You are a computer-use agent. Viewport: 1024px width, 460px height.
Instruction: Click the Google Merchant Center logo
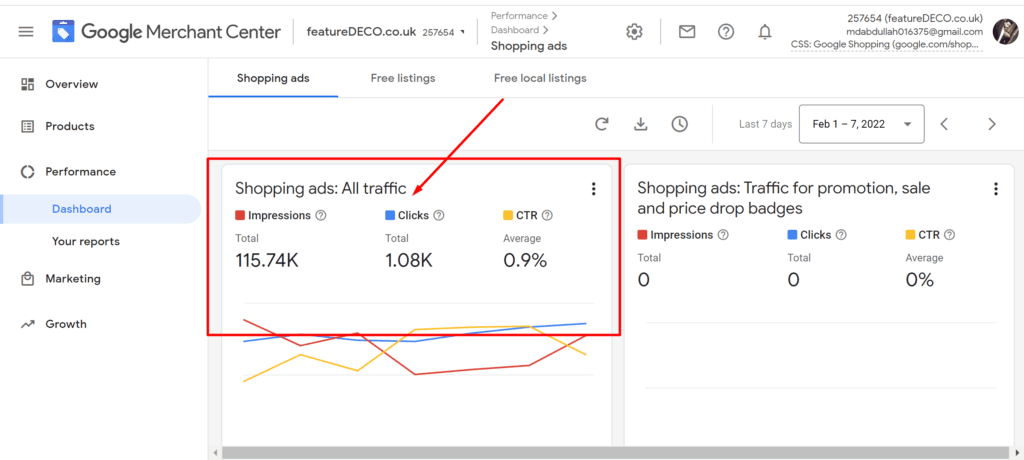tap(167, 31)
